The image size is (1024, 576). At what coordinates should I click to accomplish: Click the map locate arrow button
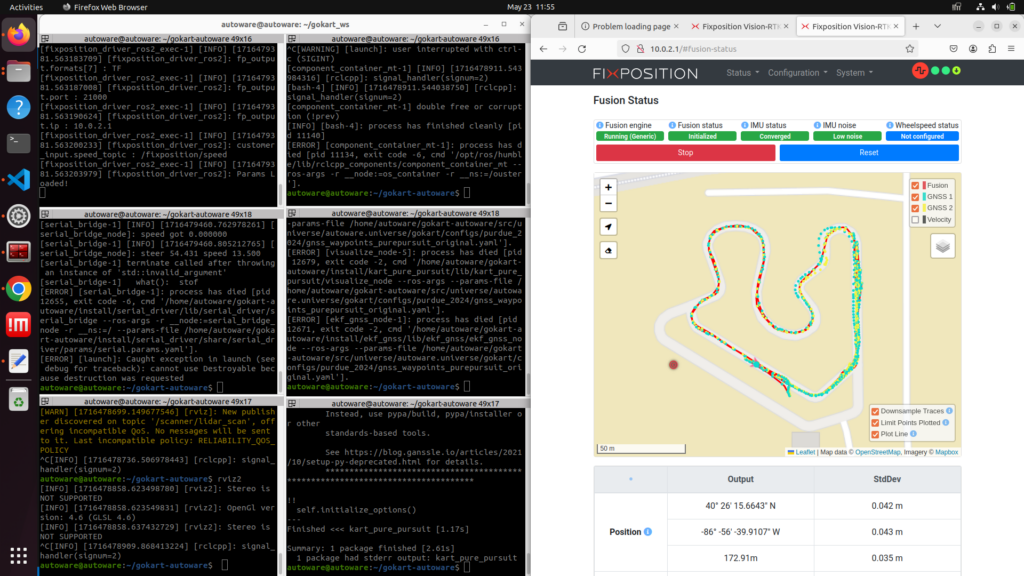(x=609, y=227)
